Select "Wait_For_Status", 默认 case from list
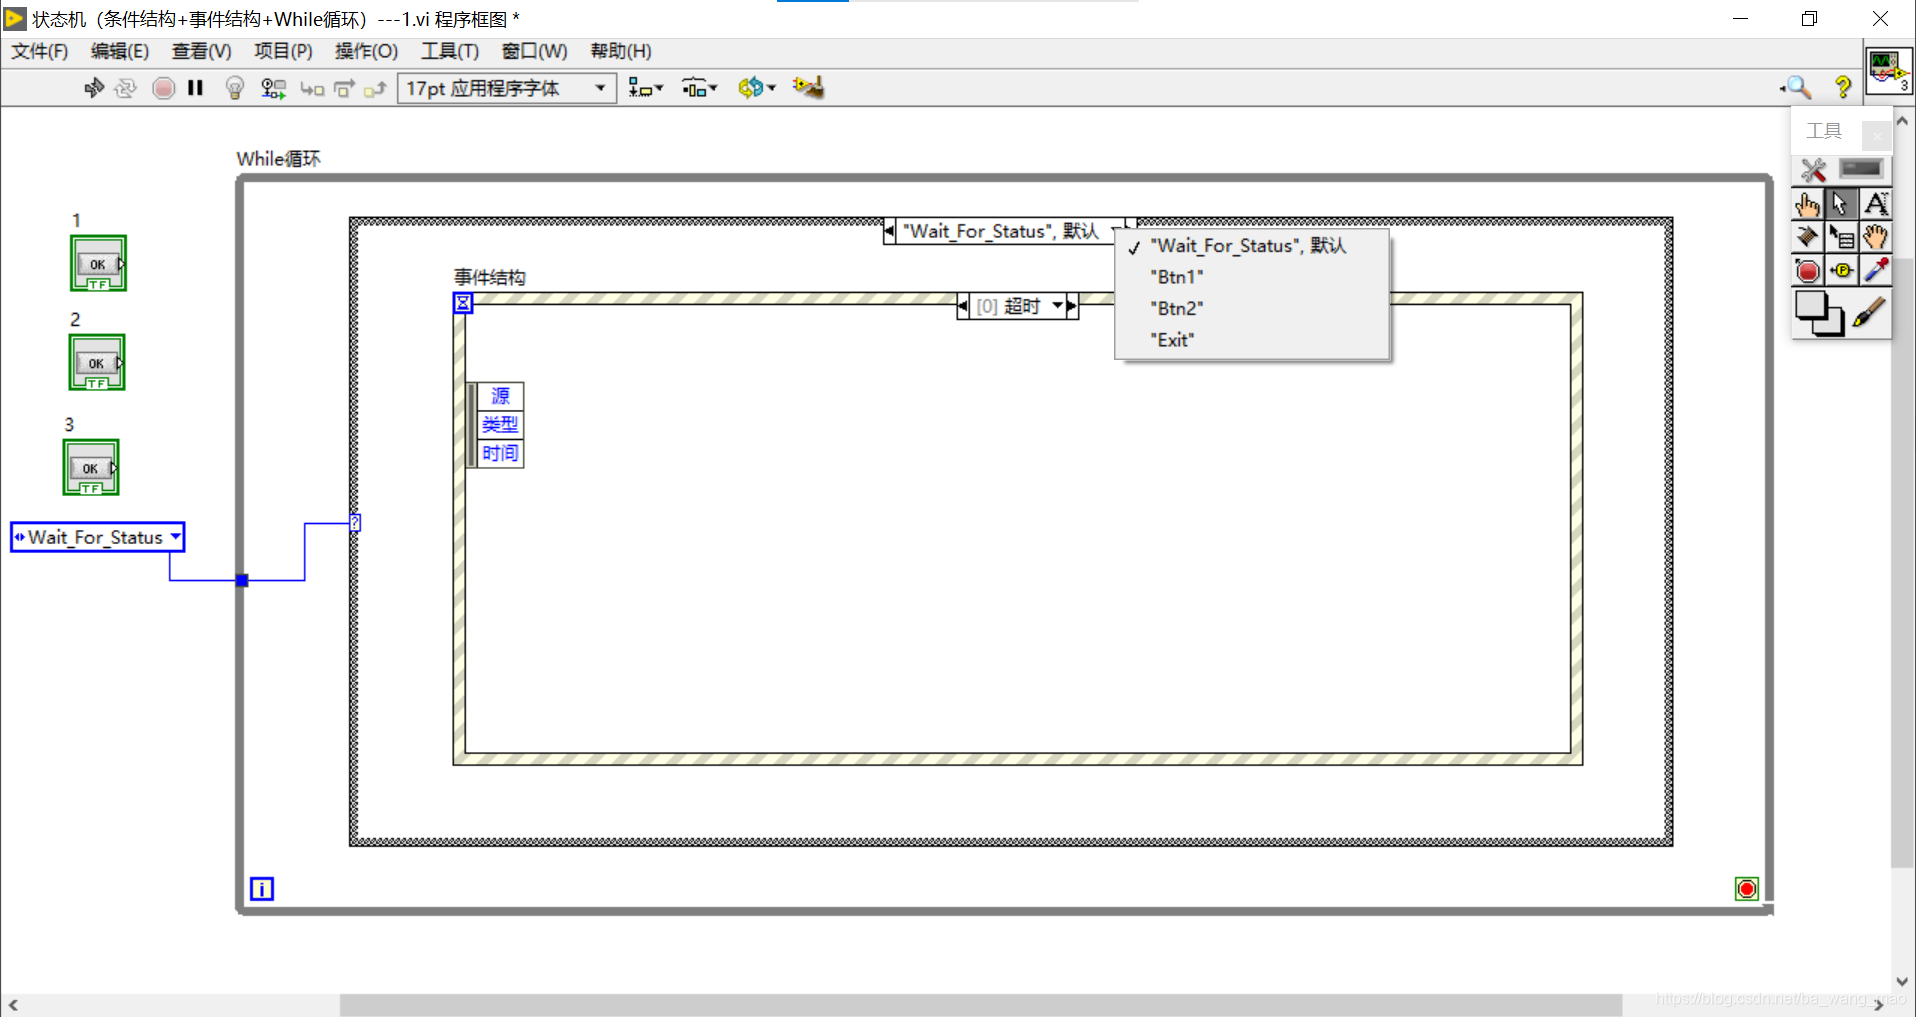This screenshot has height=1017, width=1916. [1252, 246]
